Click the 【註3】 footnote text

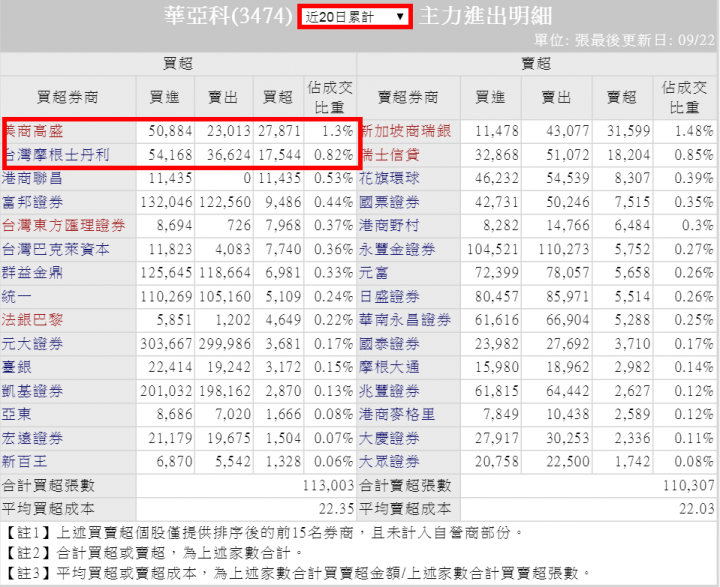tap(298, 573)
